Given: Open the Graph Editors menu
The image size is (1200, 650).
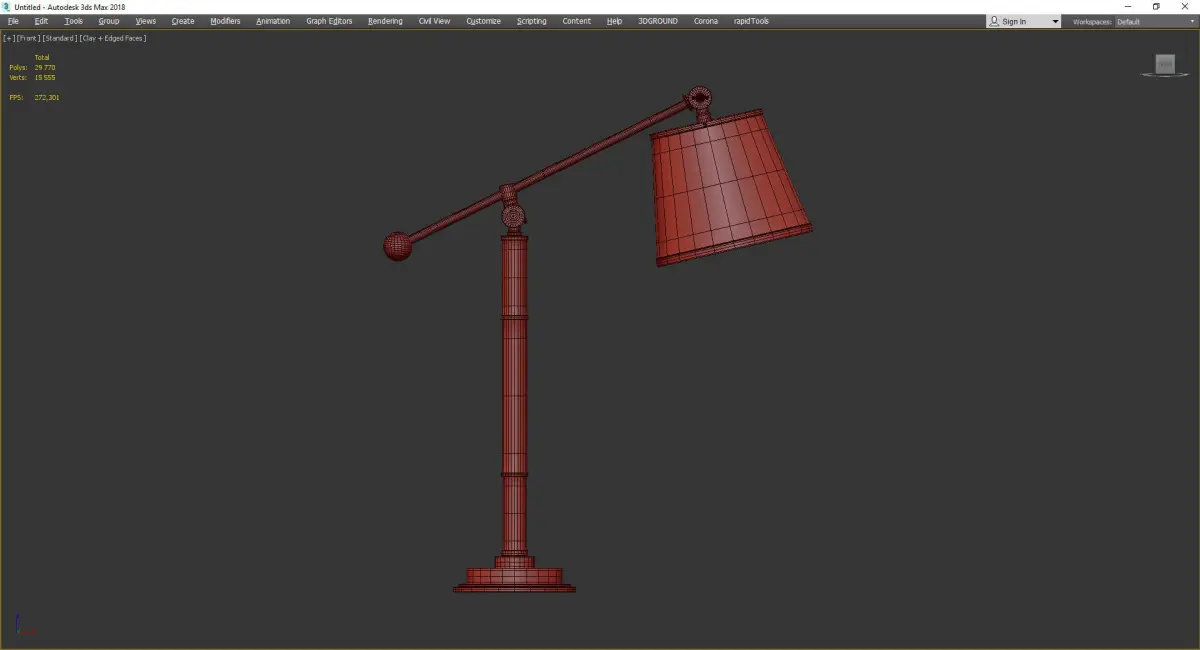Looking at the screenshot, I should (x=329, y=21).
